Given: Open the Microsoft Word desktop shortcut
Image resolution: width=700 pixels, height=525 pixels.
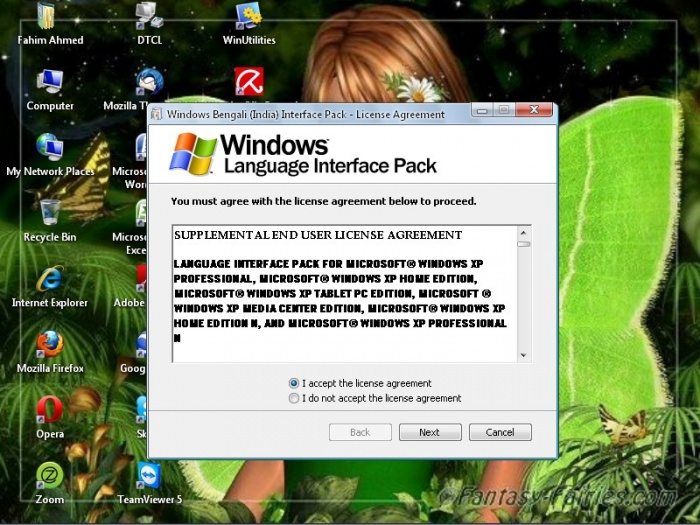Looking at the screenshot, I should [x=141, y=147].
